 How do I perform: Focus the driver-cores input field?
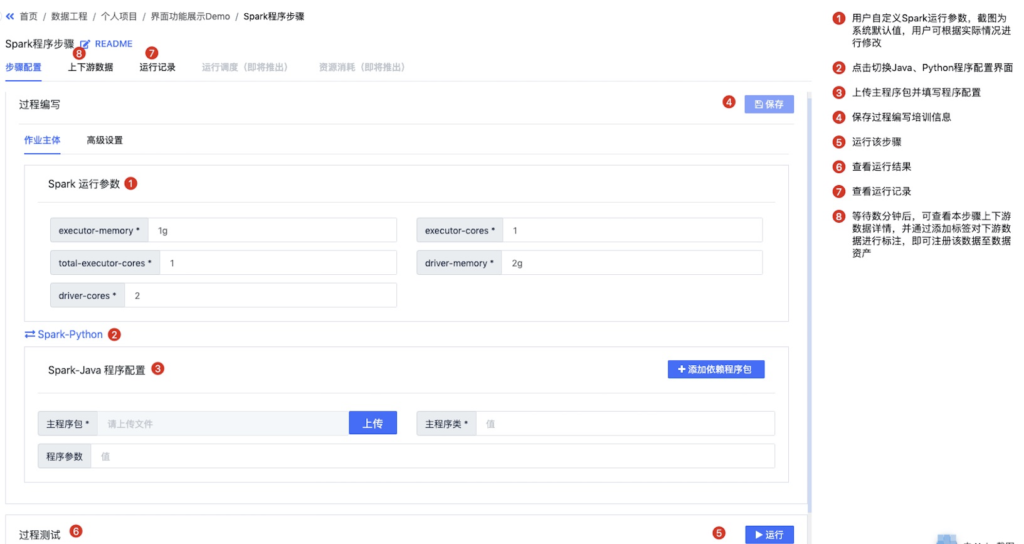coord(261,296)
